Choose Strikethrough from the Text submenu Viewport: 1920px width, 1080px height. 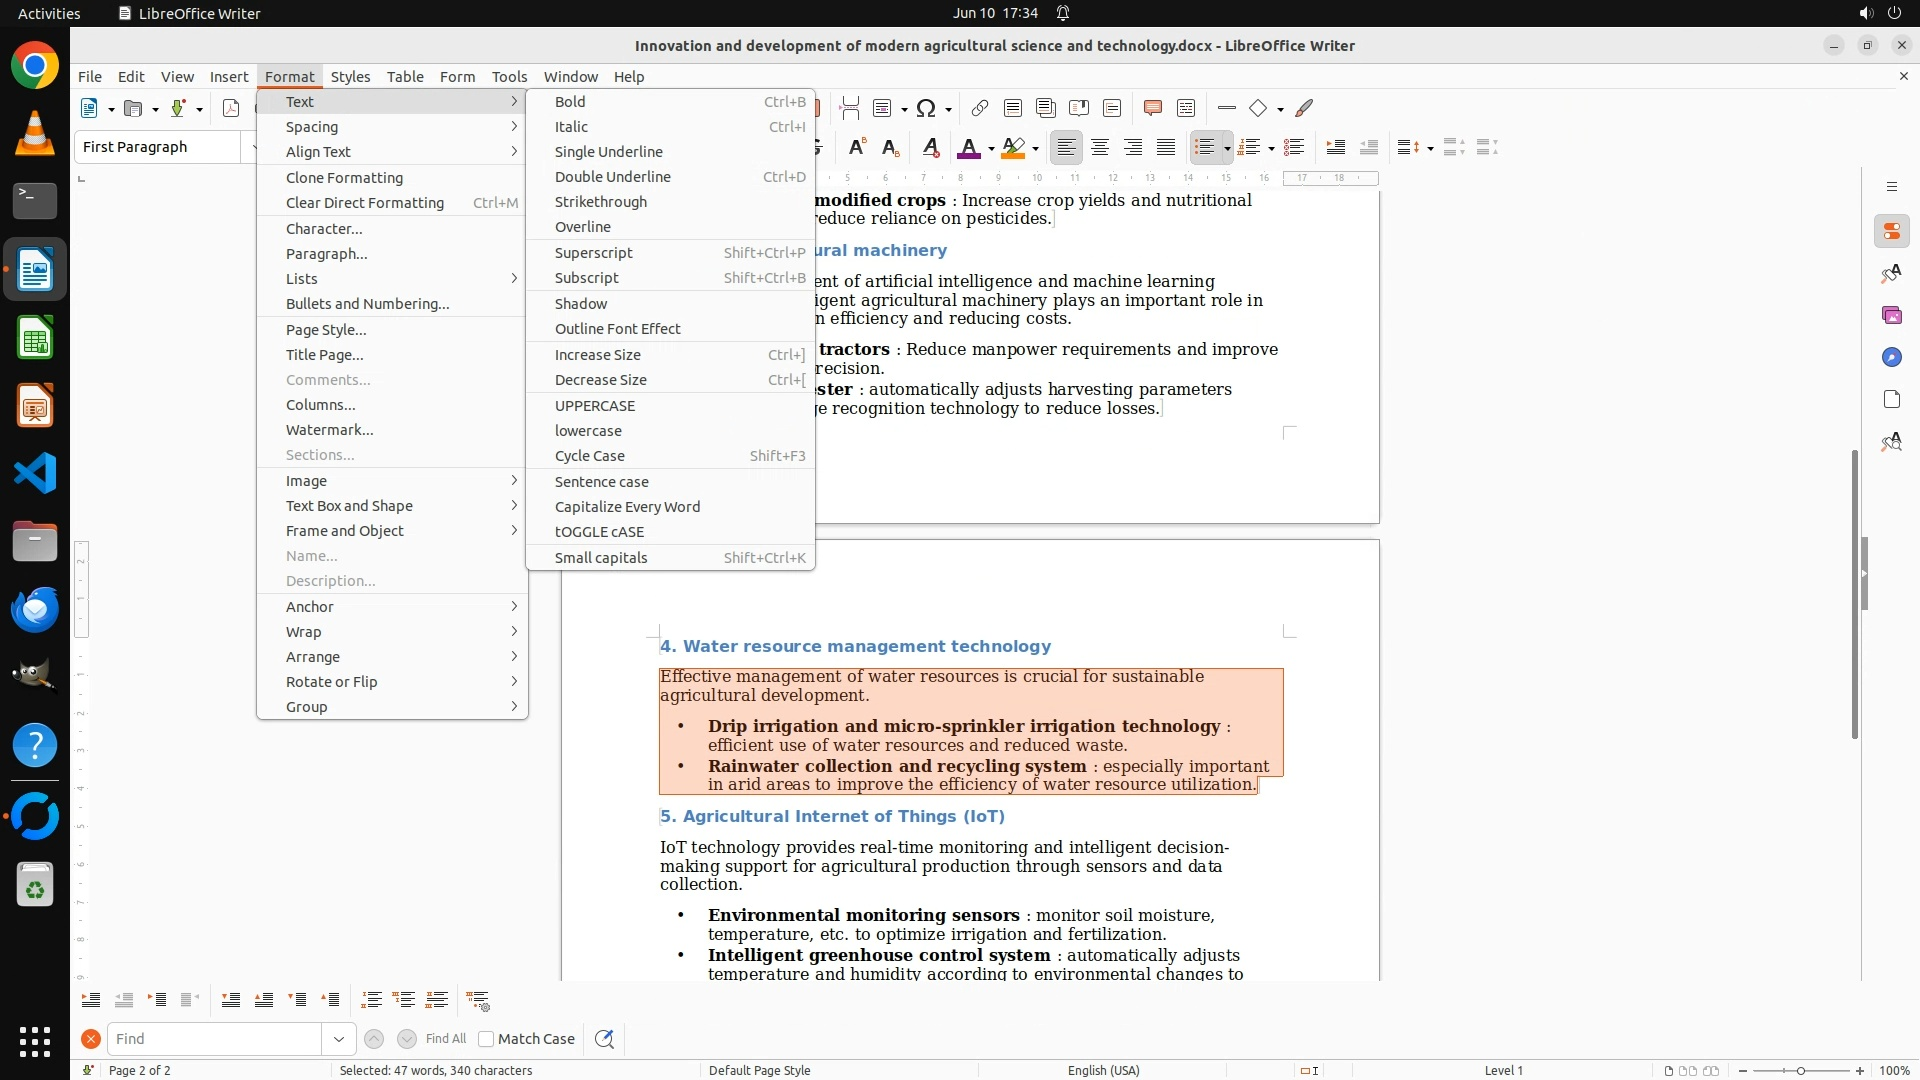601,202
